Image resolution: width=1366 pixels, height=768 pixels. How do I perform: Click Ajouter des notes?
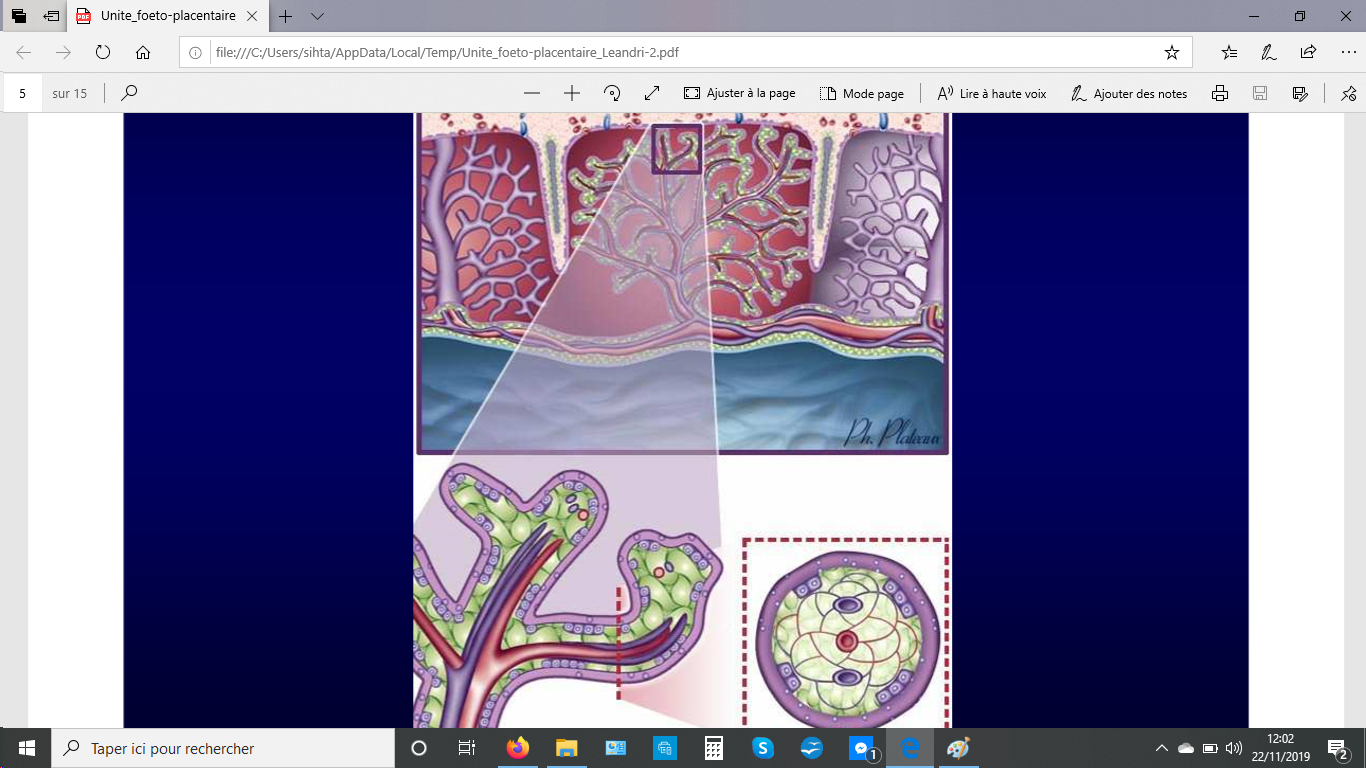coord(1129,93)
